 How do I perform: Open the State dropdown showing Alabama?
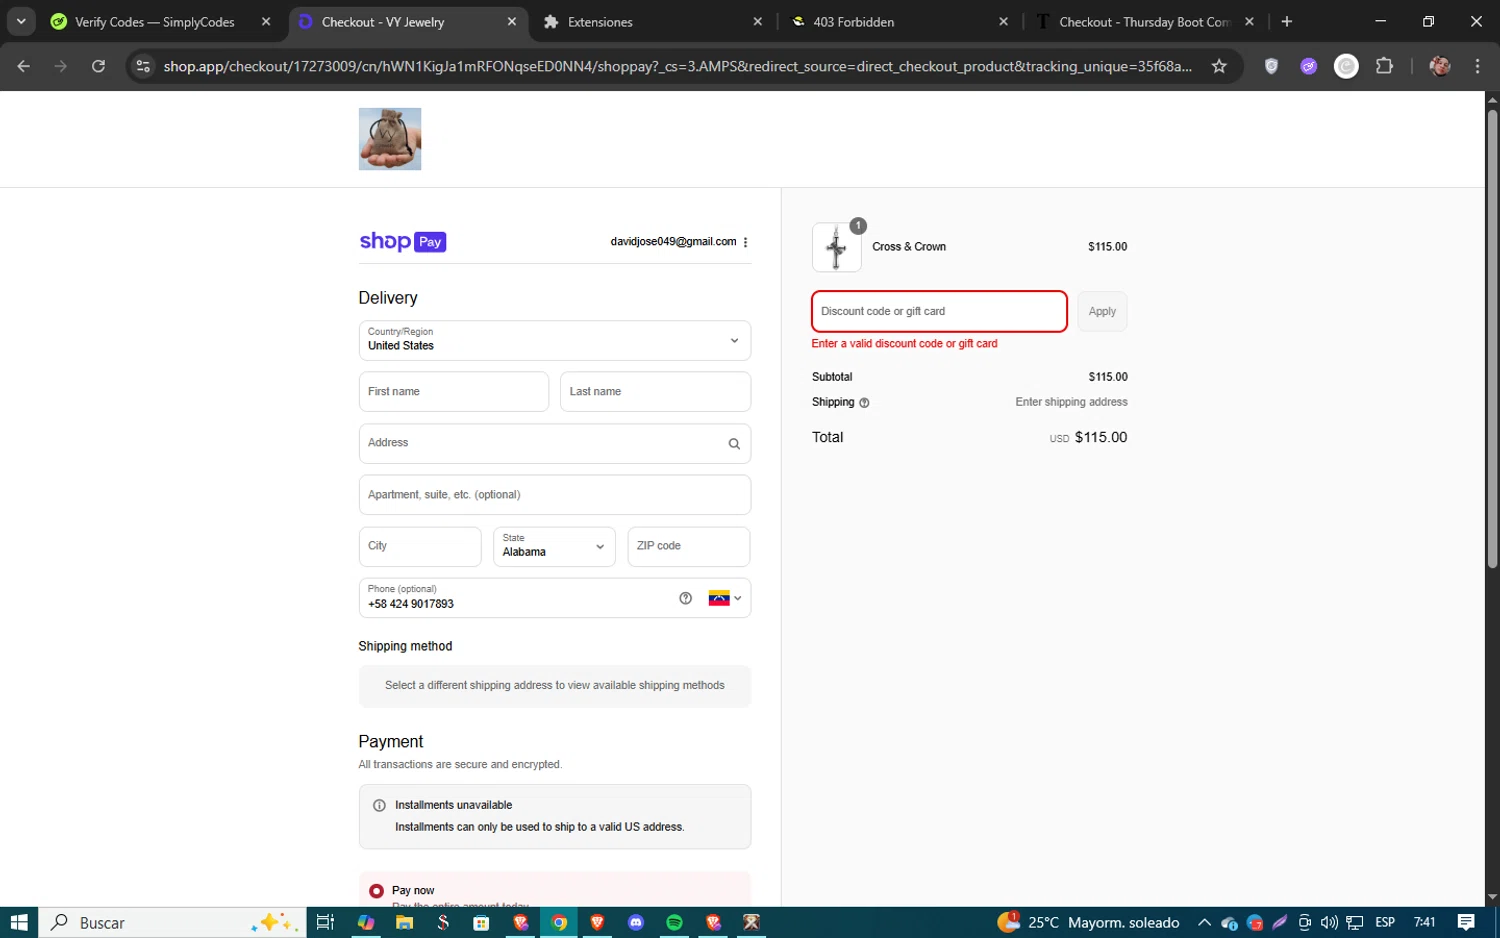coord(554,546)
